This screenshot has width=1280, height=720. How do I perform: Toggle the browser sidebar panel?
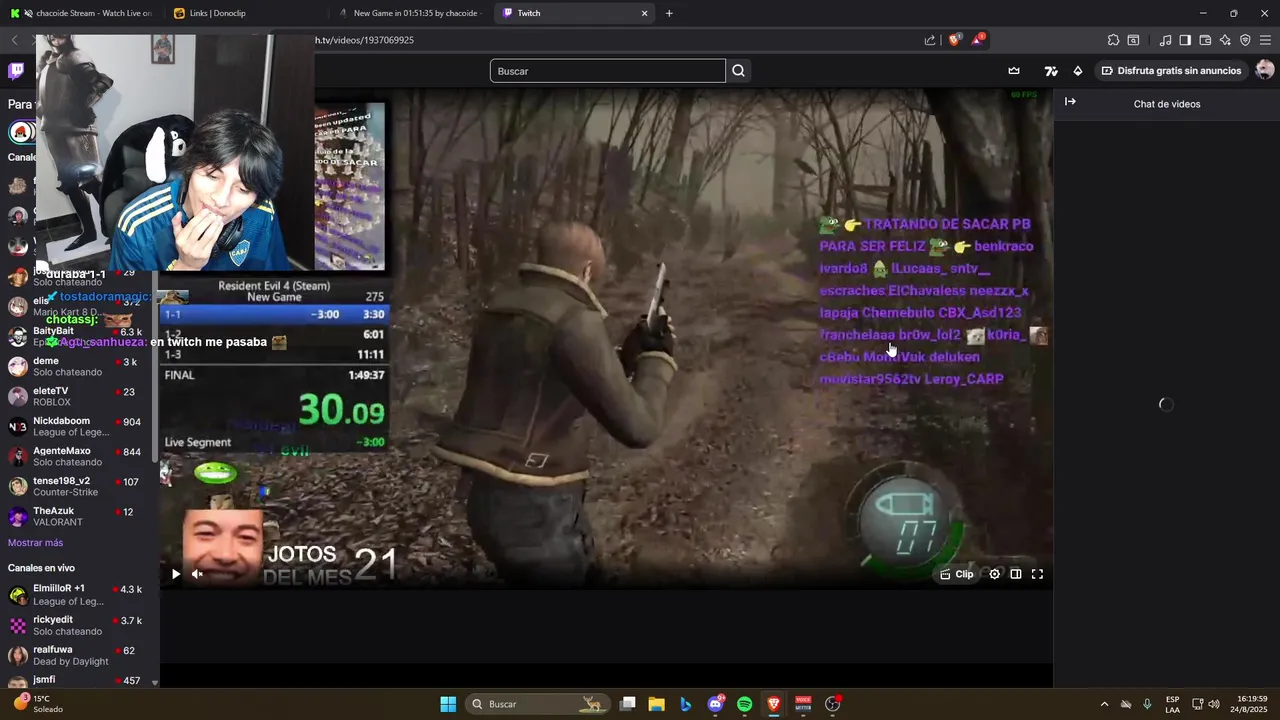[1185, 40]
